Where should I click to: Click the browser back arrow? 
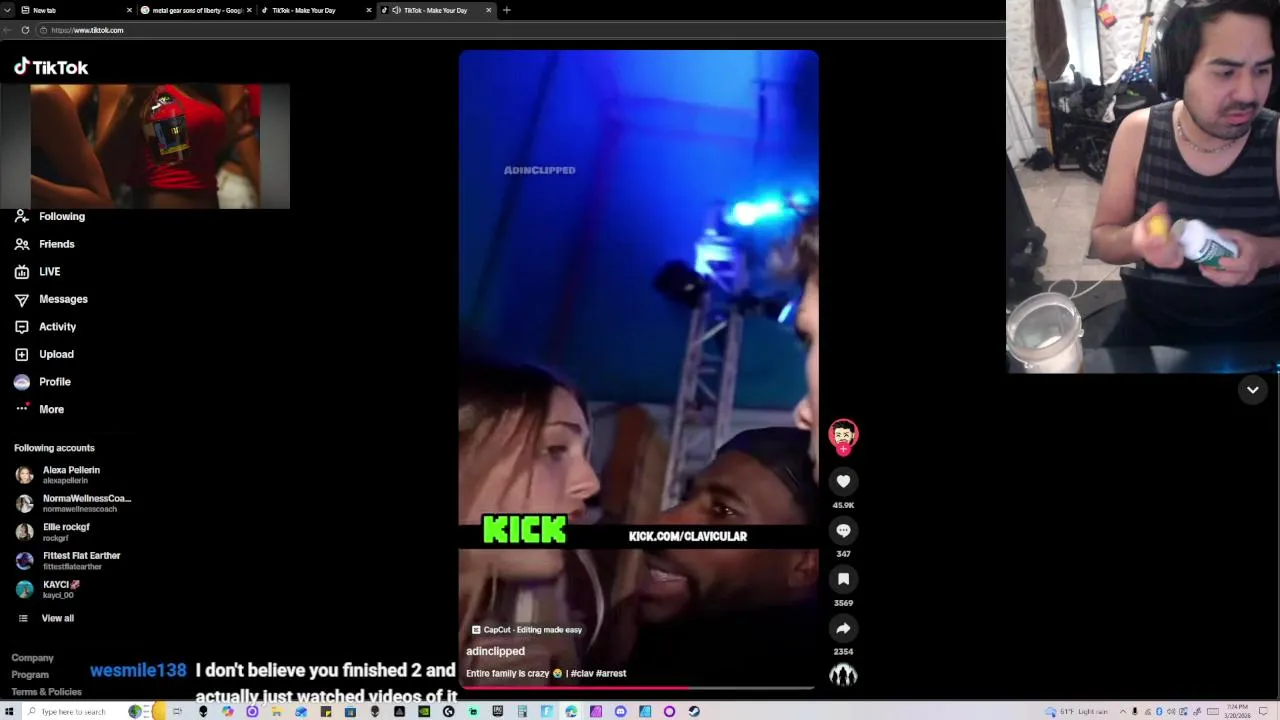coord(8,30)
